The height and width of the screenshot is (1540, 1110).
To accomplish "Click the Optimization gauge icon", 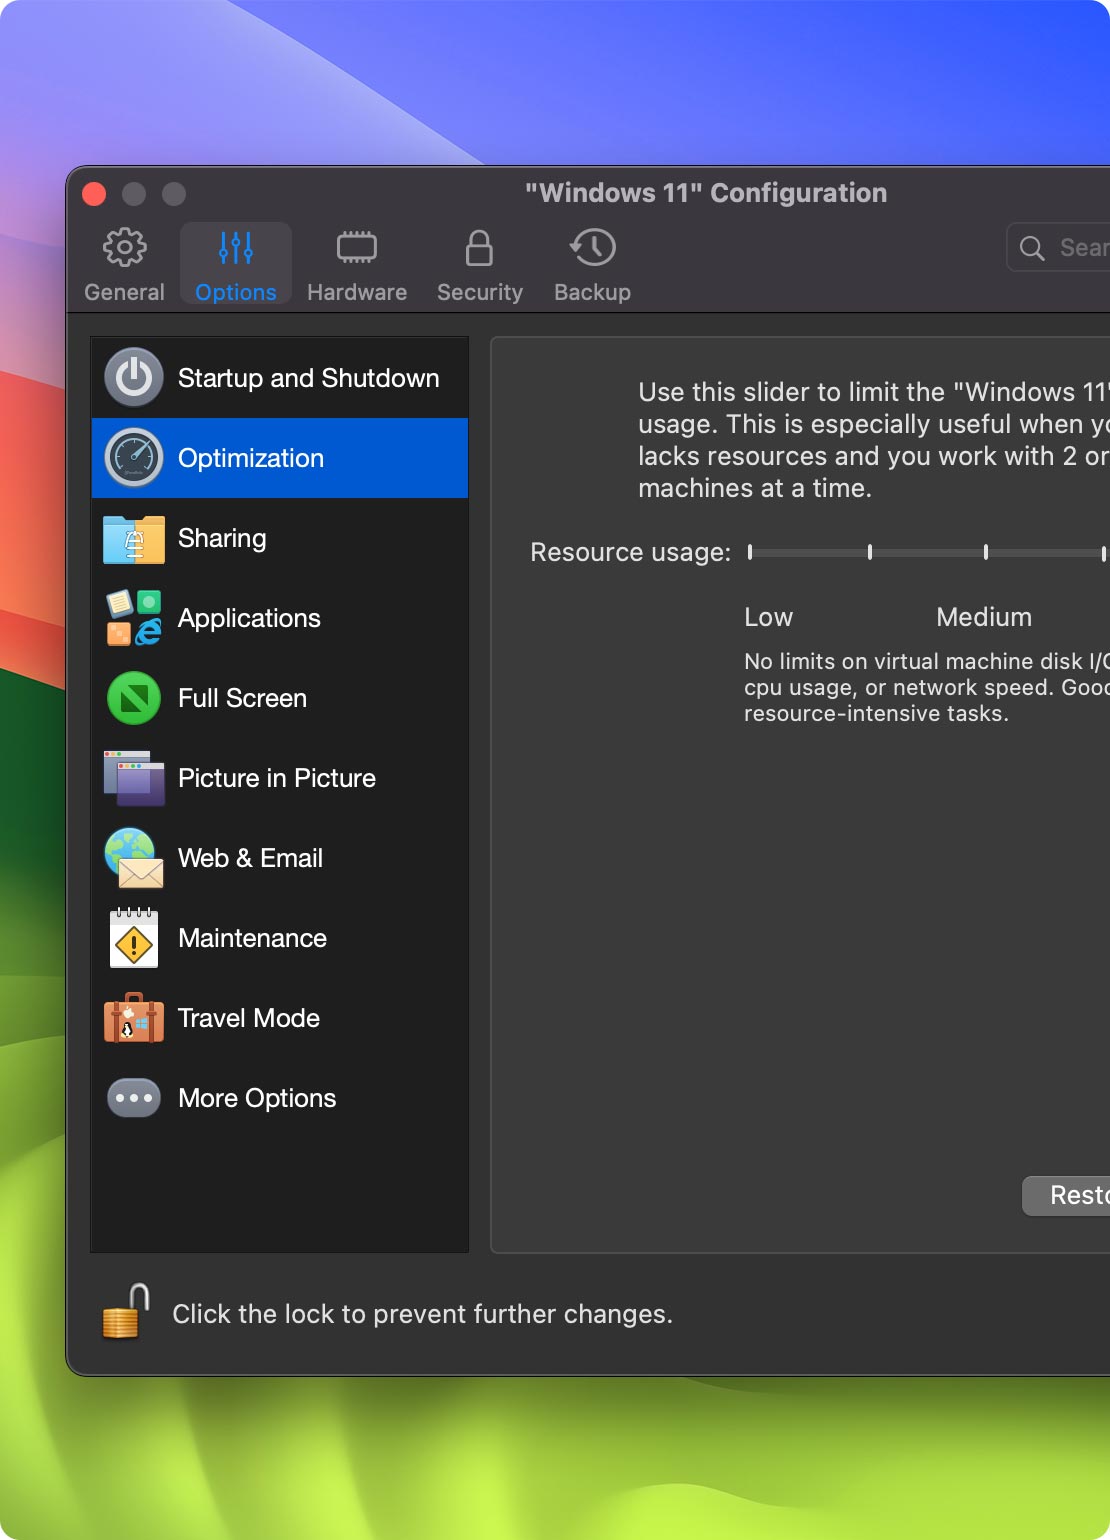I will pos(133,457).
